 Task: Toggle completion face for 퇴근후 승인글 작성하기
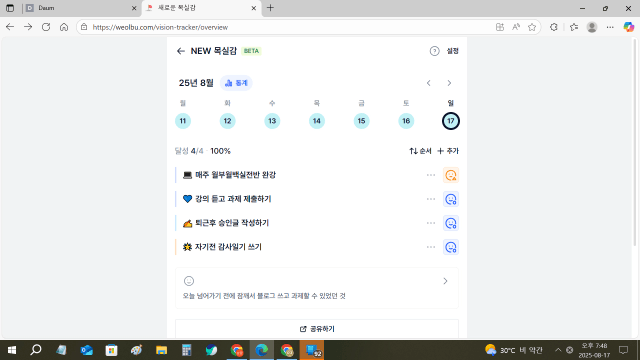click(451, 223)
